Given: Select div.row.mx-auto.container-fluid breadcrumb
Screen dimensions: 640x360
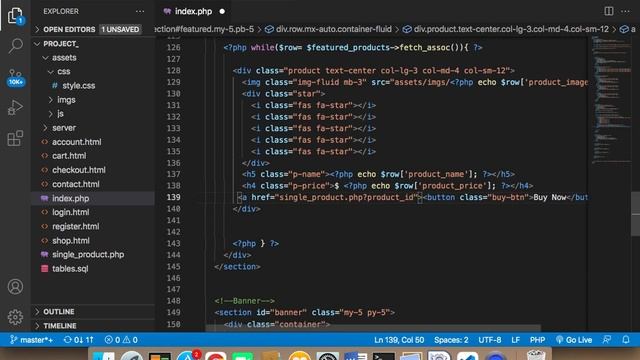Looking at the screenshot, I should [329, 29].
